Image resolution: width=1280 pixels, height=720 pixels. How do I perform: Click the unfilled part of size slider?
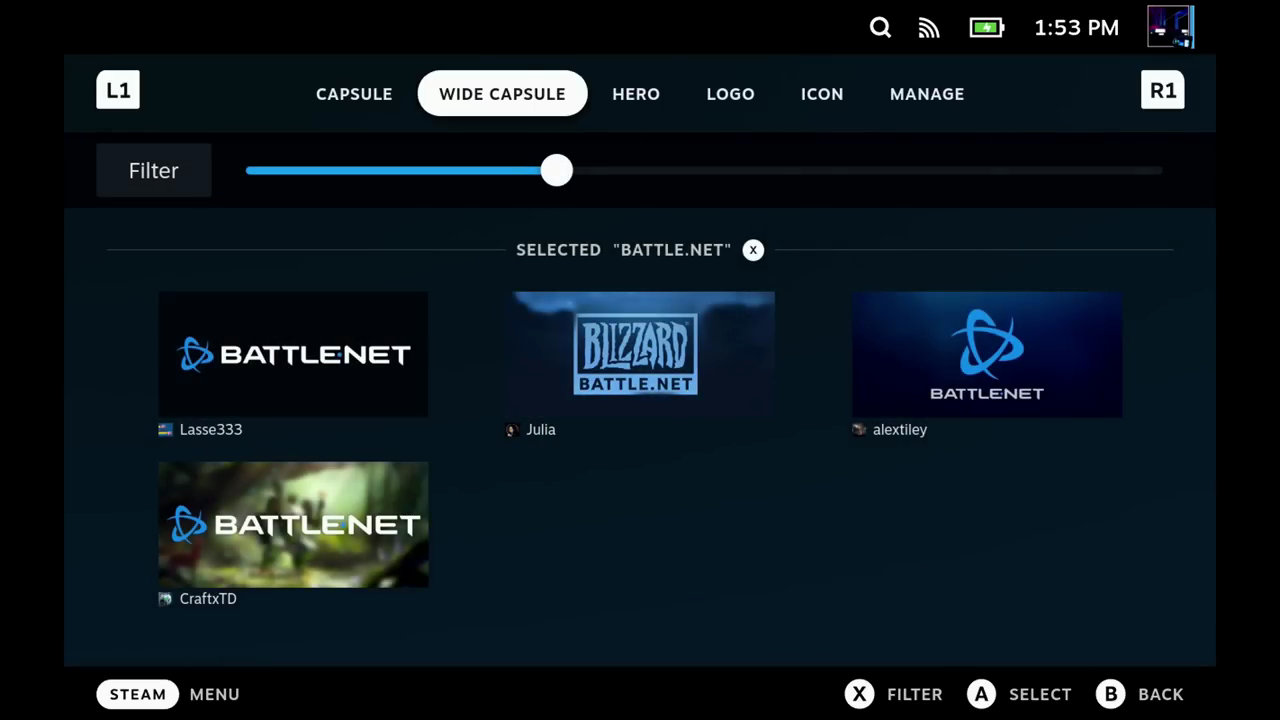[x=867, y=171]
